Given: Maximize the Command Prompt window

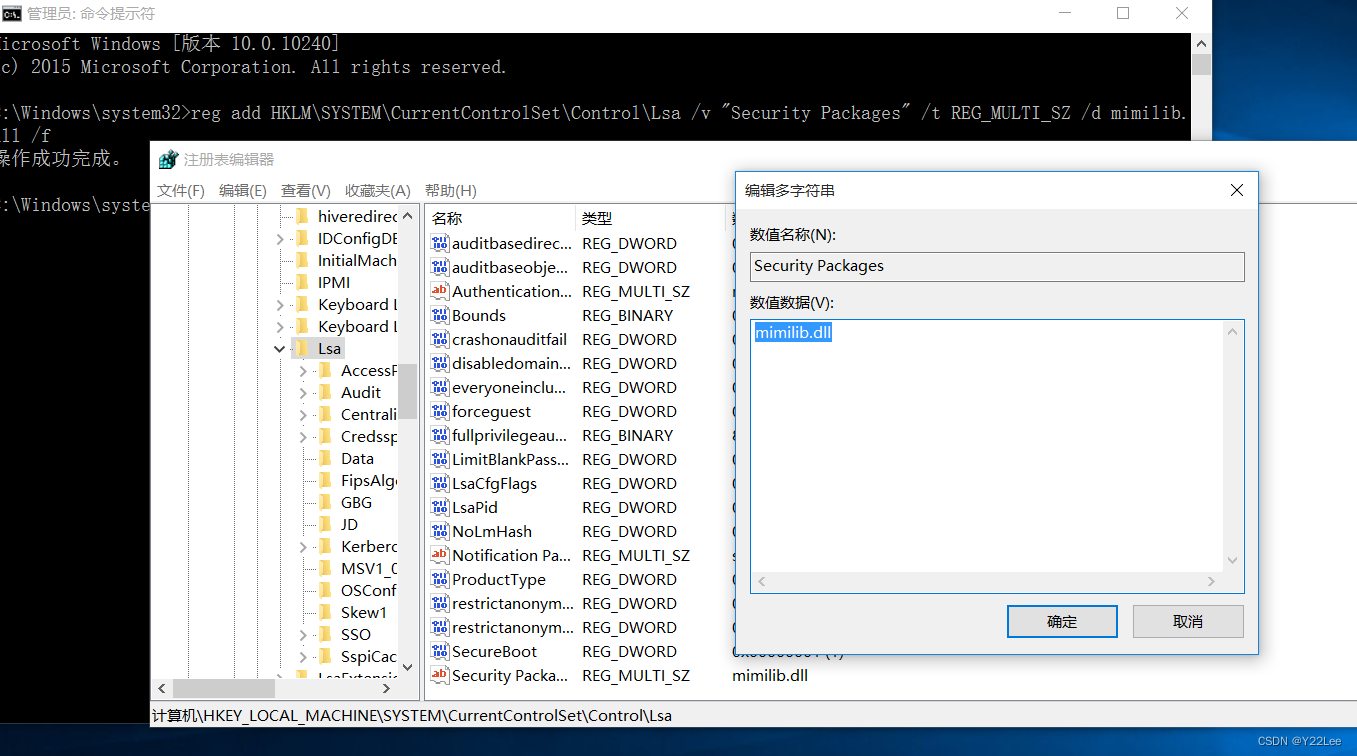Looking at the screenshot, I should click(x=1123, y=14).
